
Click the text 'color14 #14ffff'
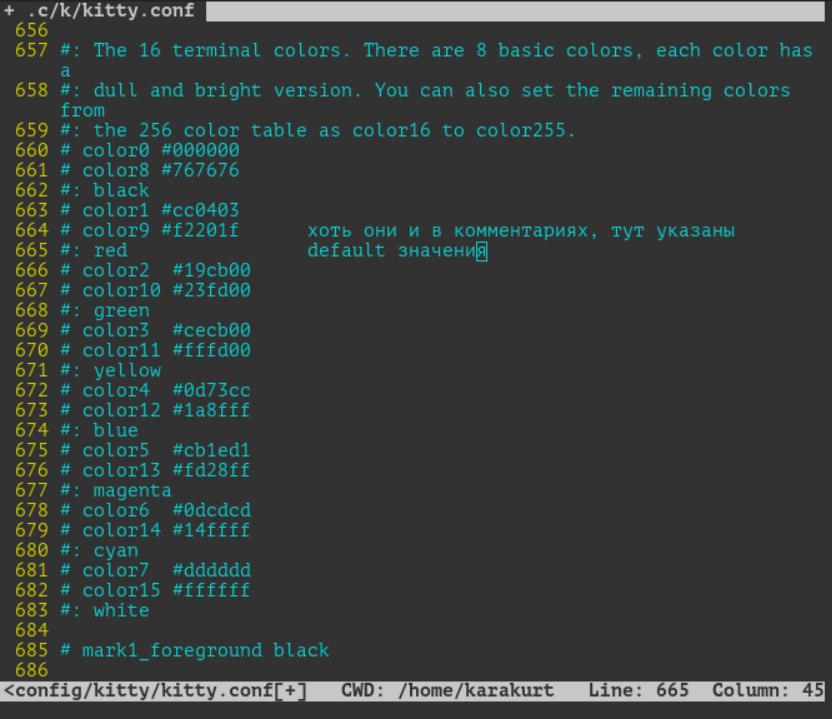167,530
